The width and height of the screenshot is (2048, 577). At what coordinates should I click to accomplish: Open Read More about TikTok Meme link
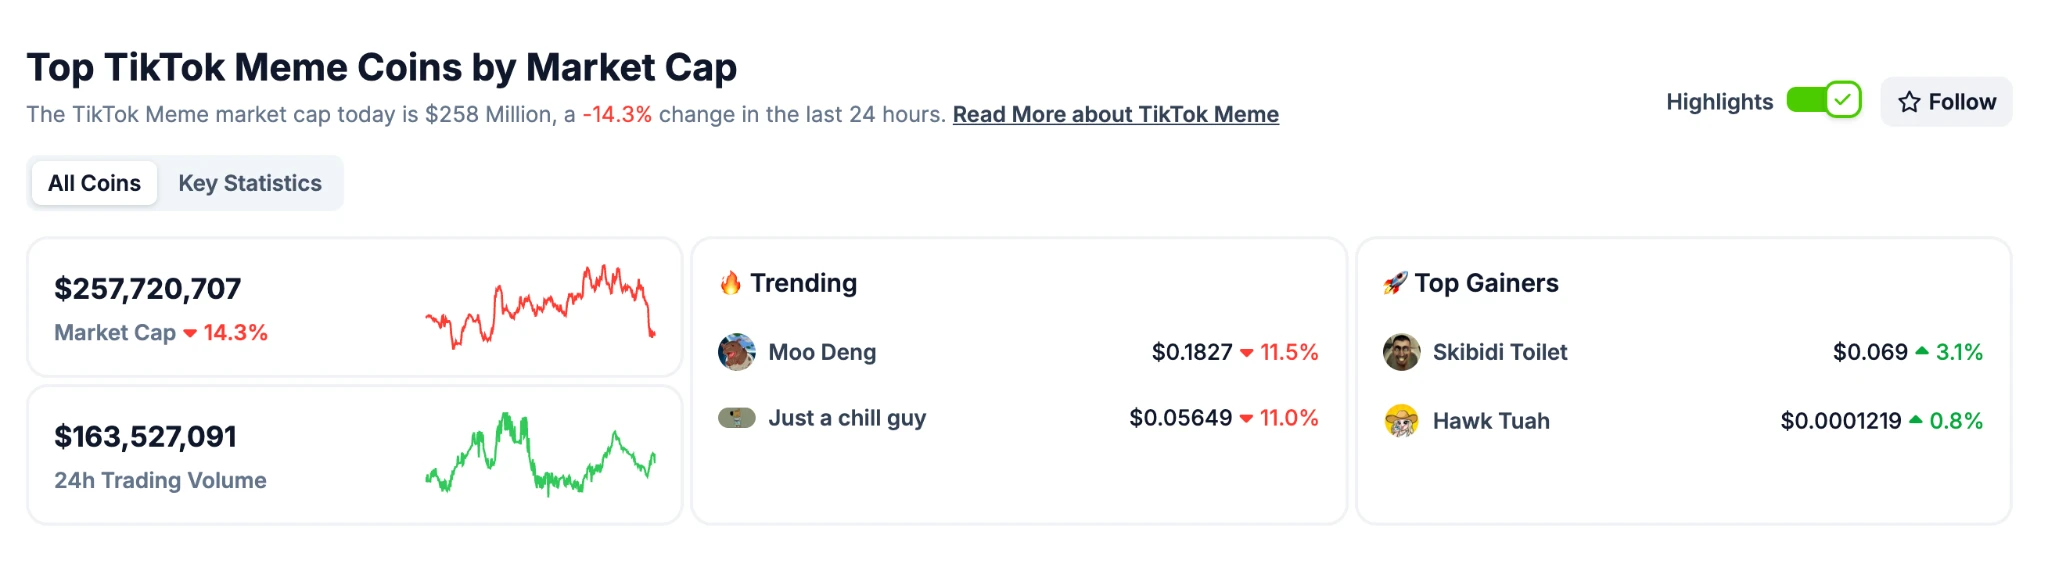[1115, 115]
